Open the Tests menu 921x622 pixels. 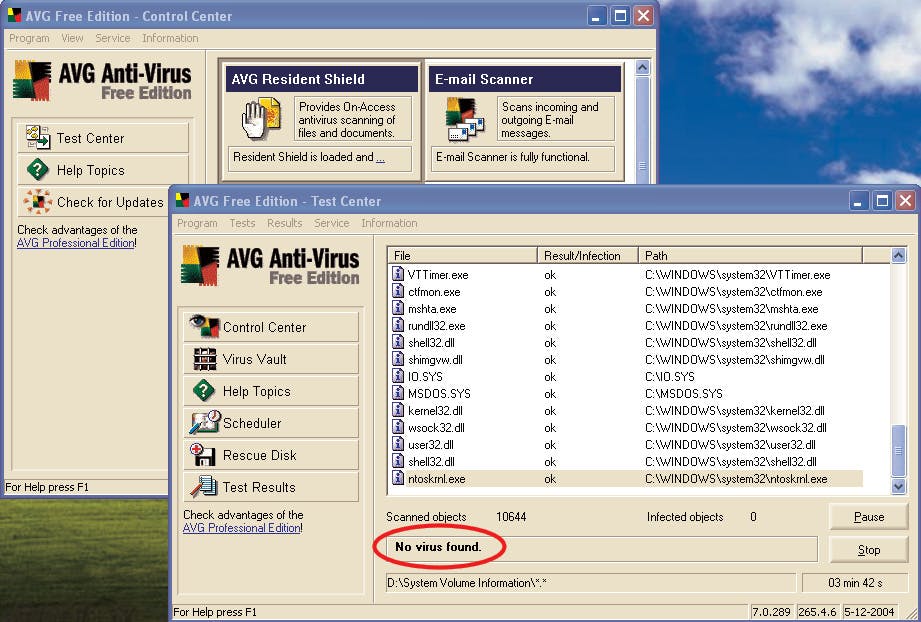[x=242, y=223]
